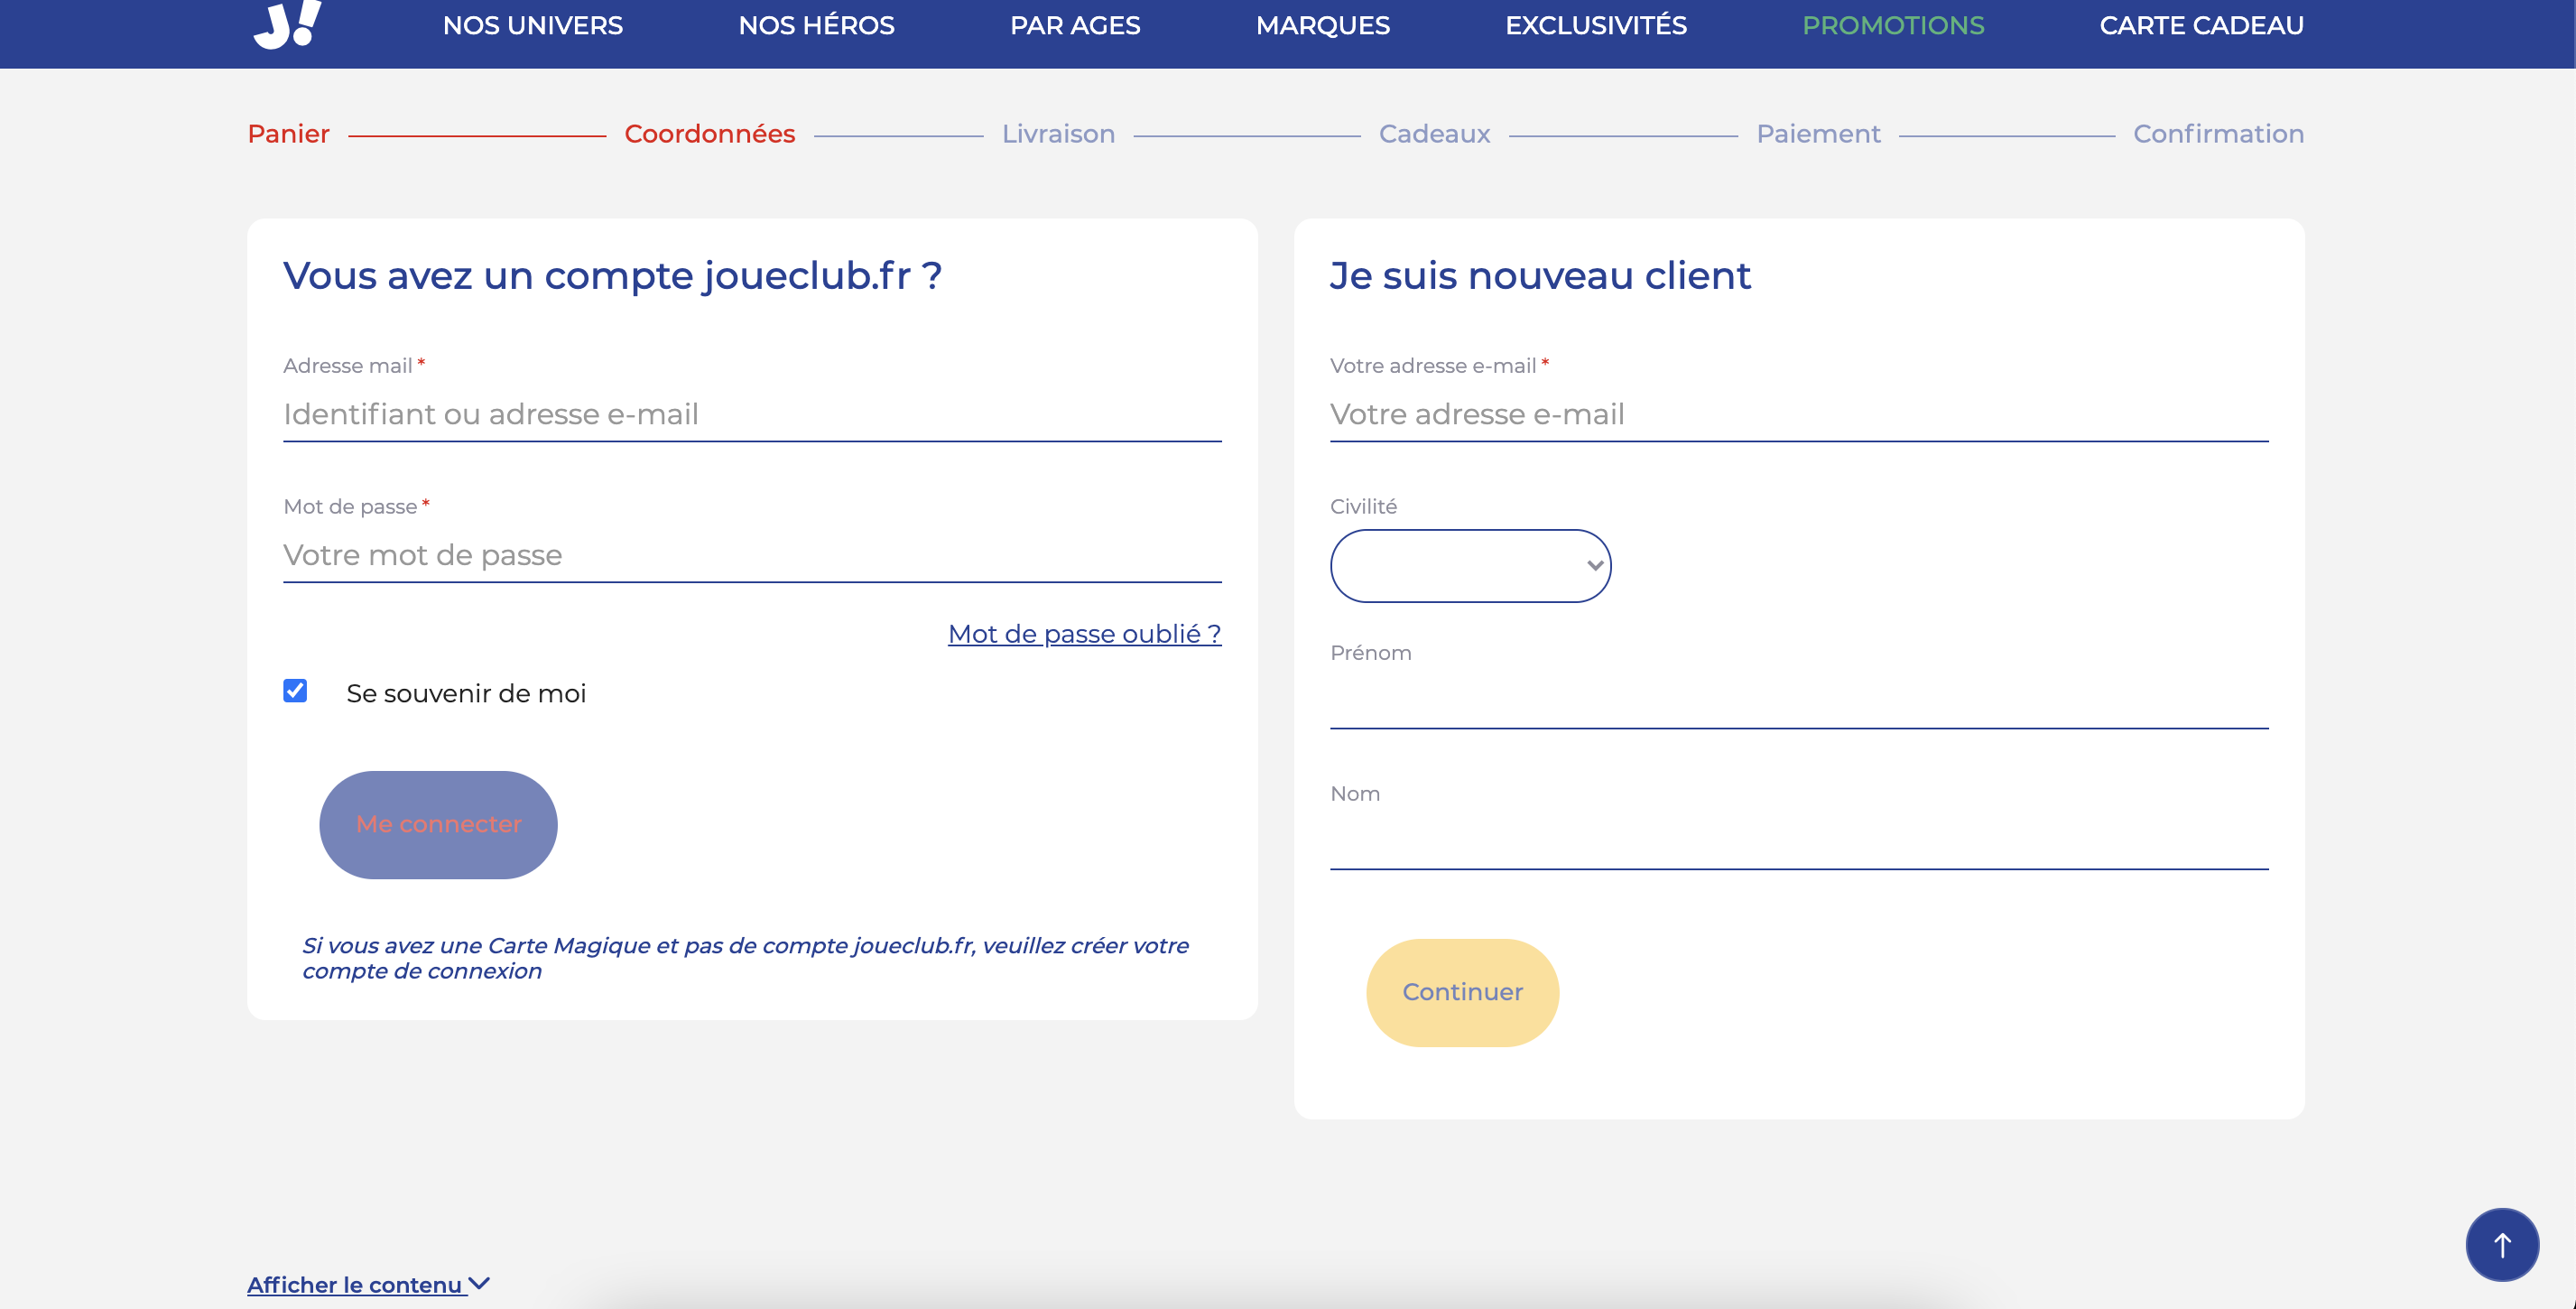Select the Coordonnées checkout step
This screenshot has height=1309, width=2576.
tap(709, 134)
